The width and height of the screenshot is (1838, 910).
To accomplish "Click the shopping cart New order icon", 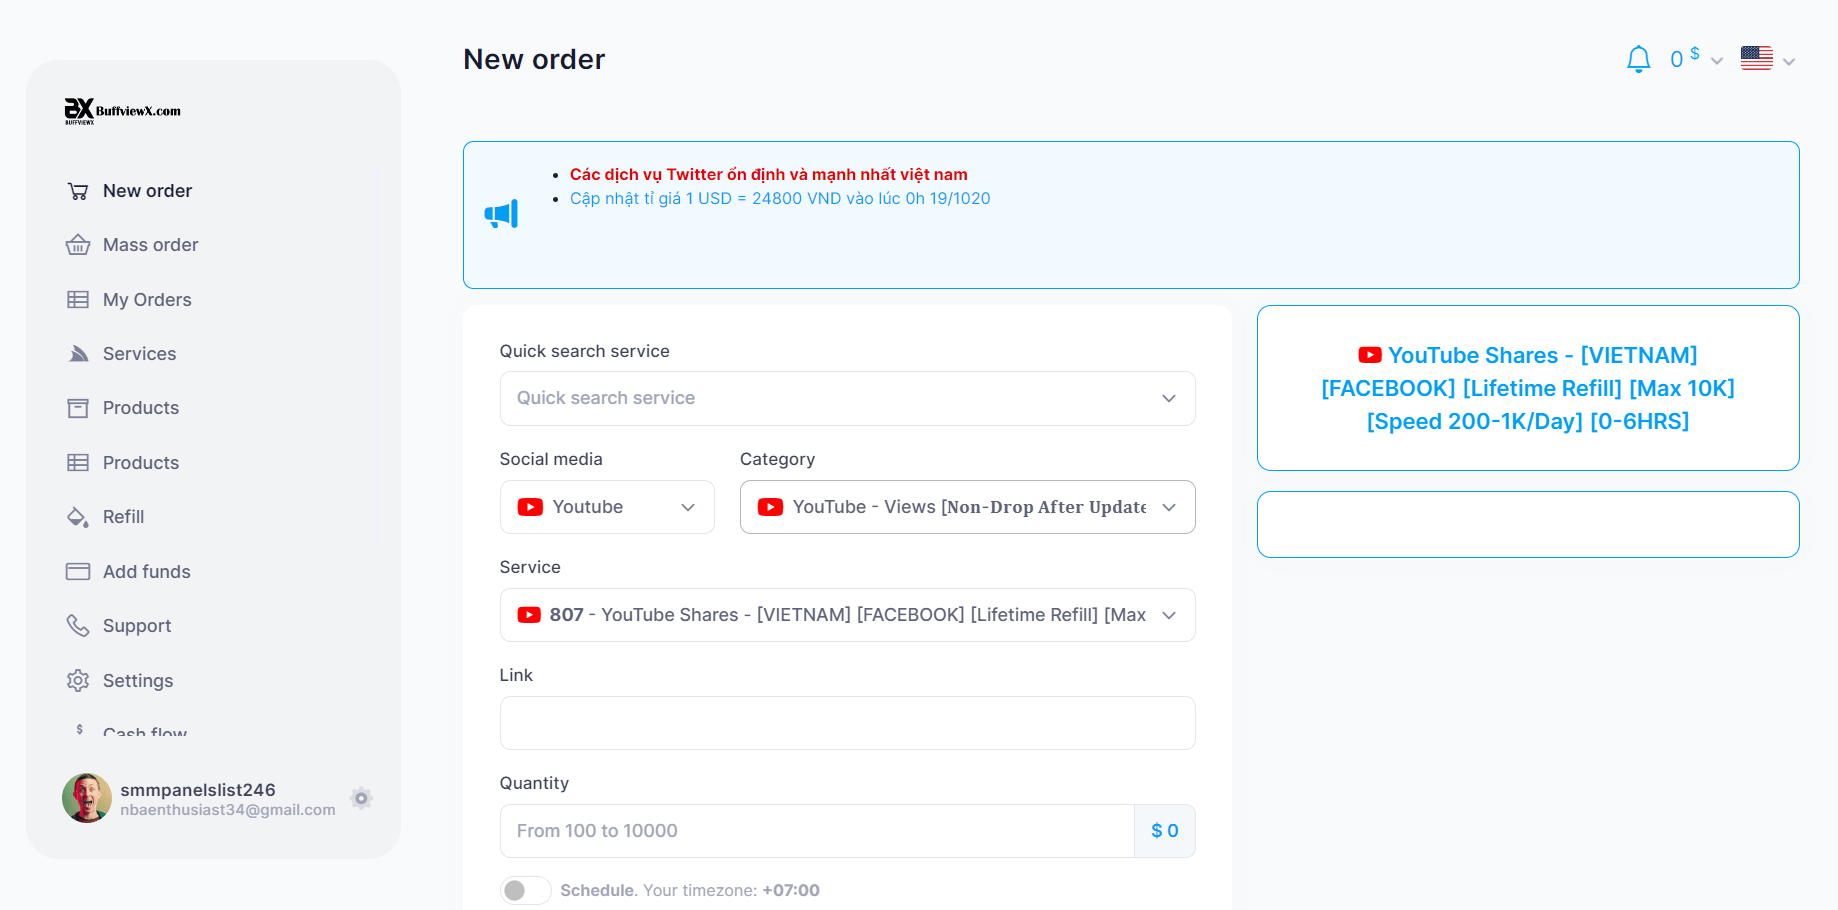I will (78, 191).
